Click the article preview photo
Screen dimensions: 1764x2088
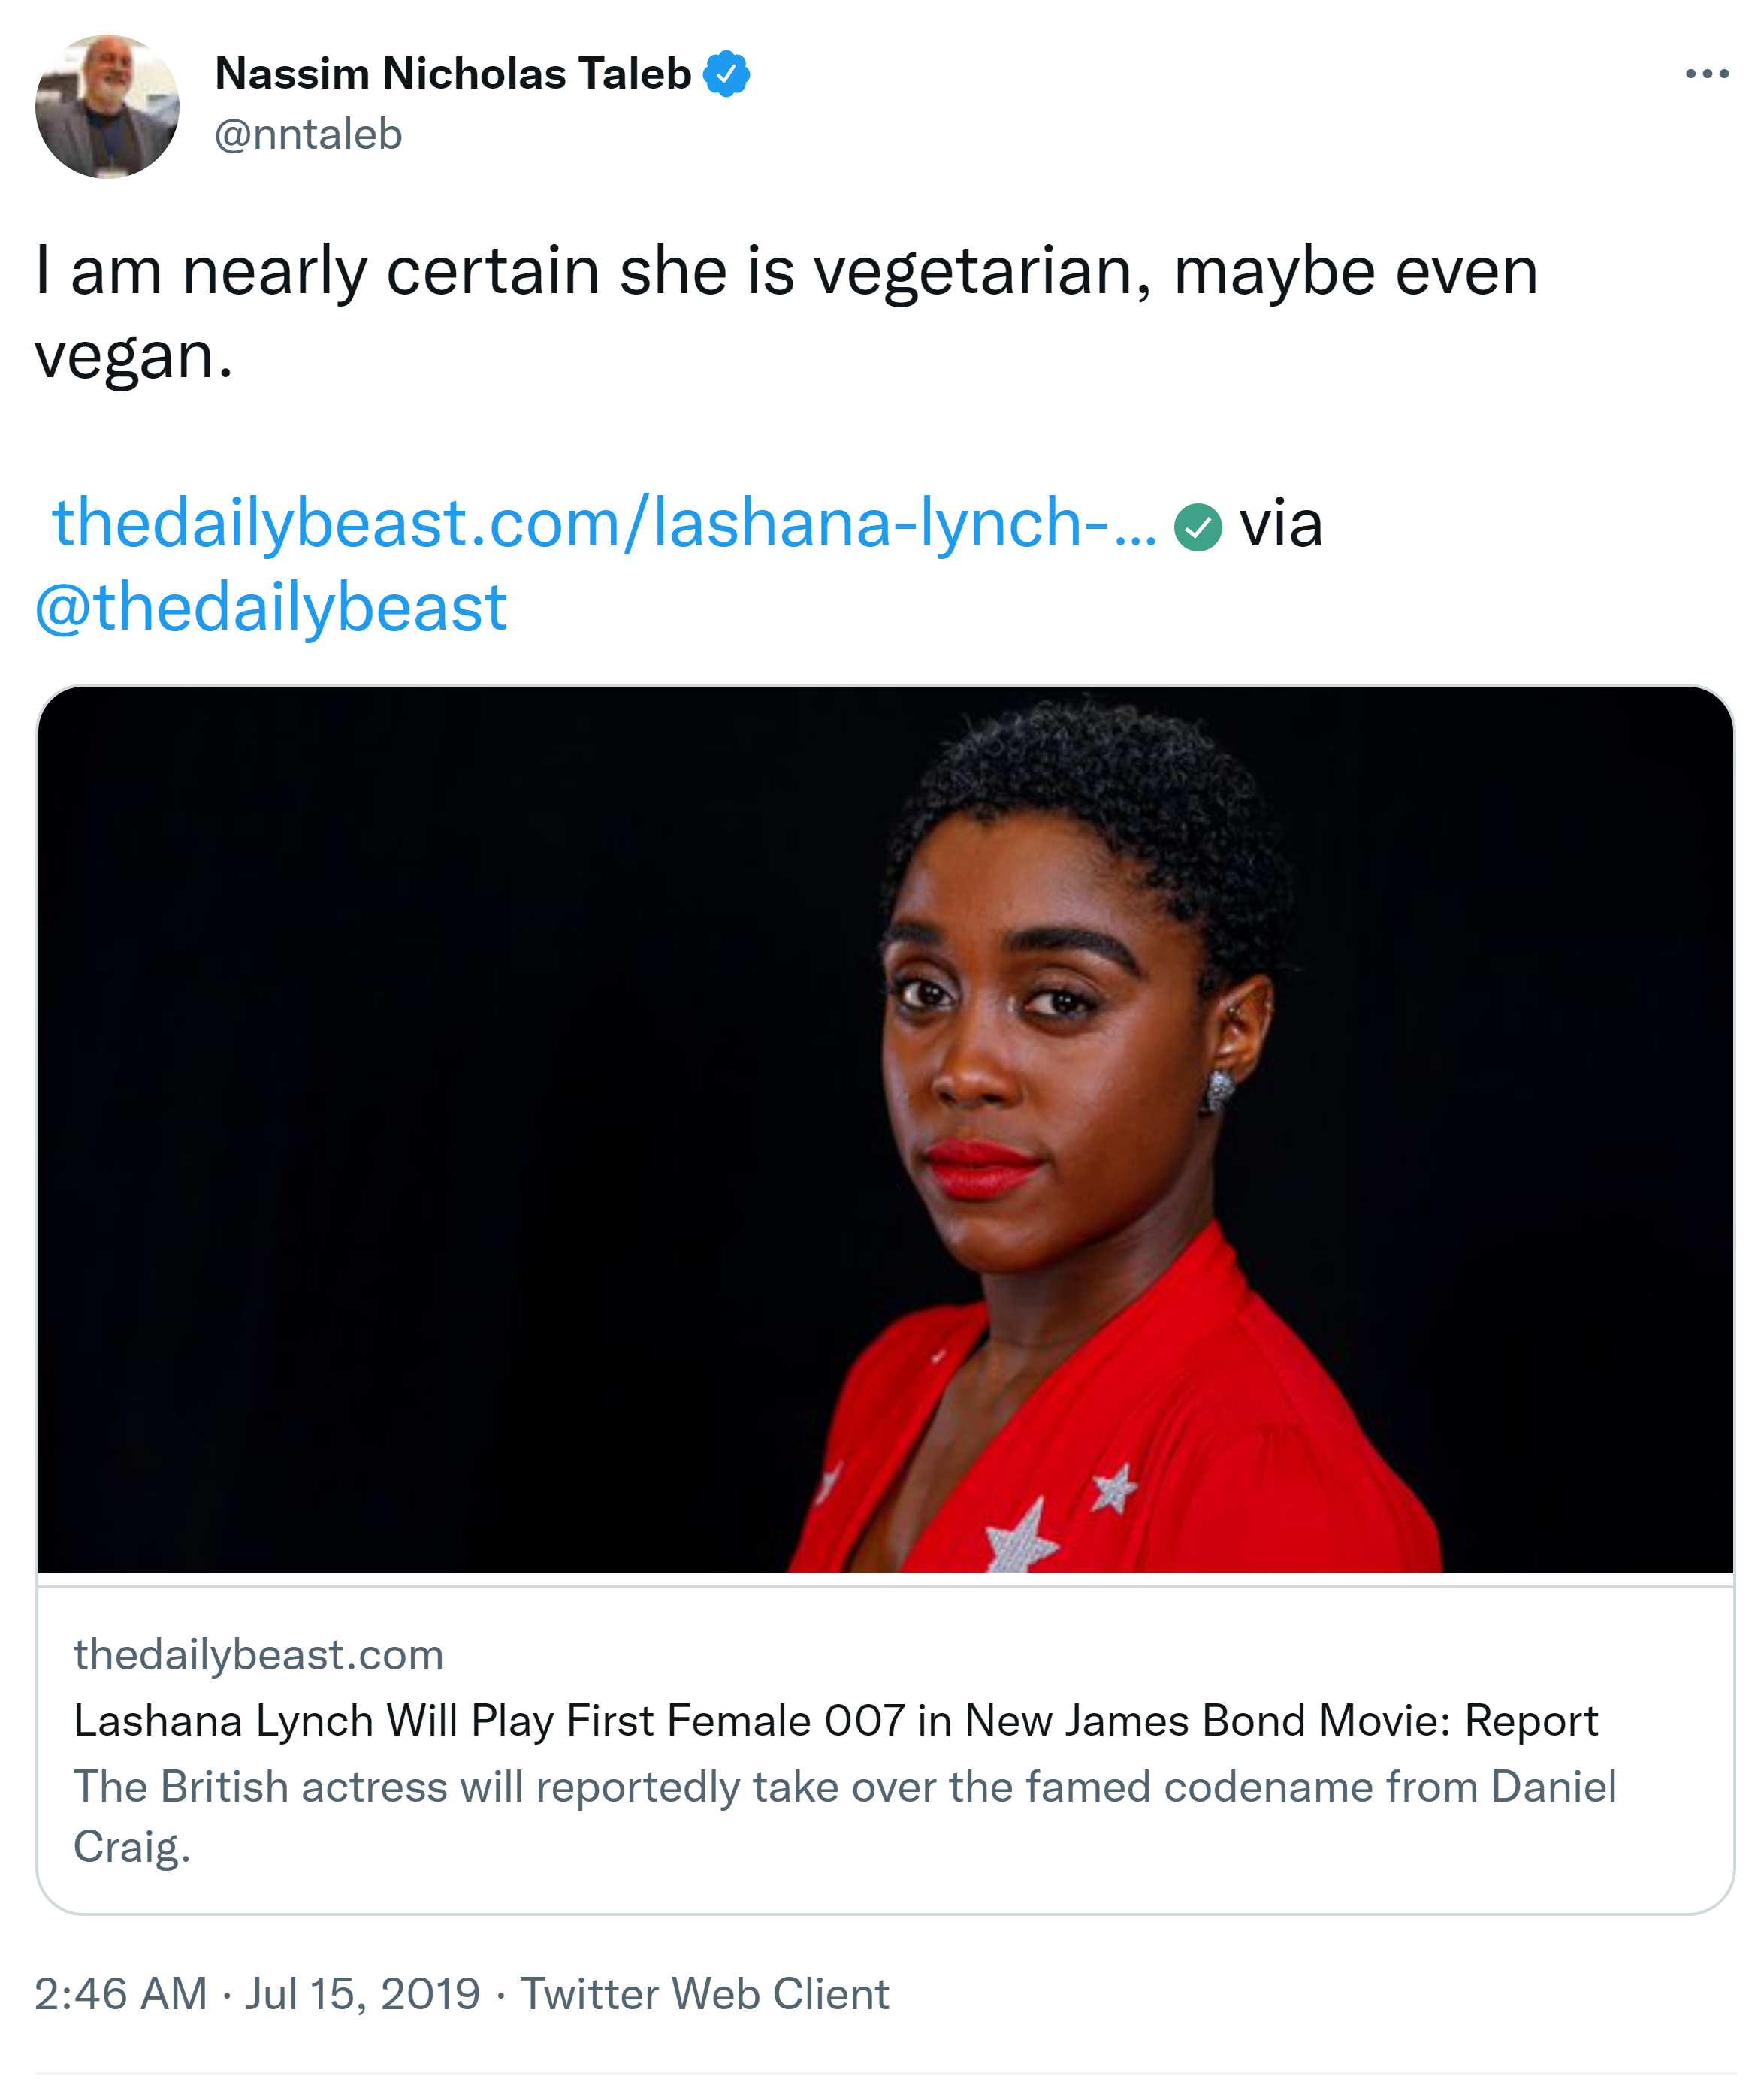click(x=884, y=1130)
